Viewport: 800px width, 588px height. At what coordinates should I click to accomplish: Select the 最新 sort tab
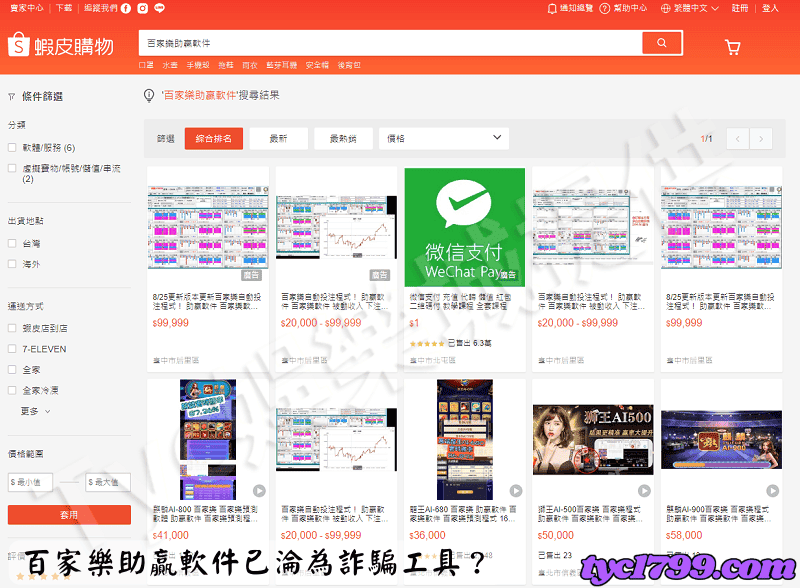click(x=279, y=138)
